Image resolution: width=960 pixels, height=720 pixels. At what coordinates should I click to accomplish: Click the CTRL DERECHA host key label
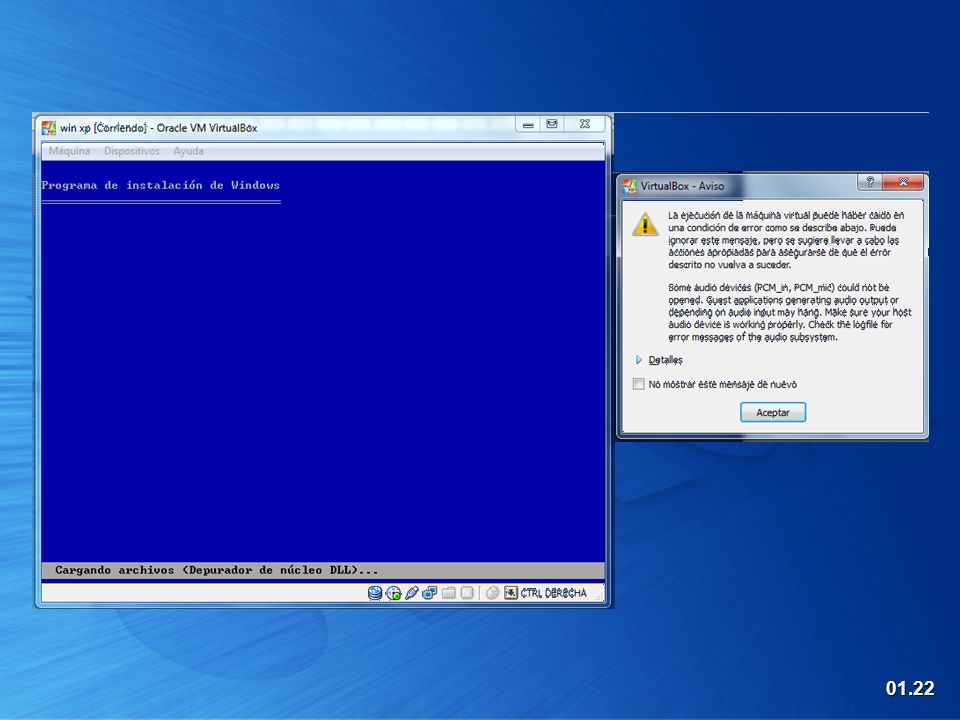[x=553, y=593]
